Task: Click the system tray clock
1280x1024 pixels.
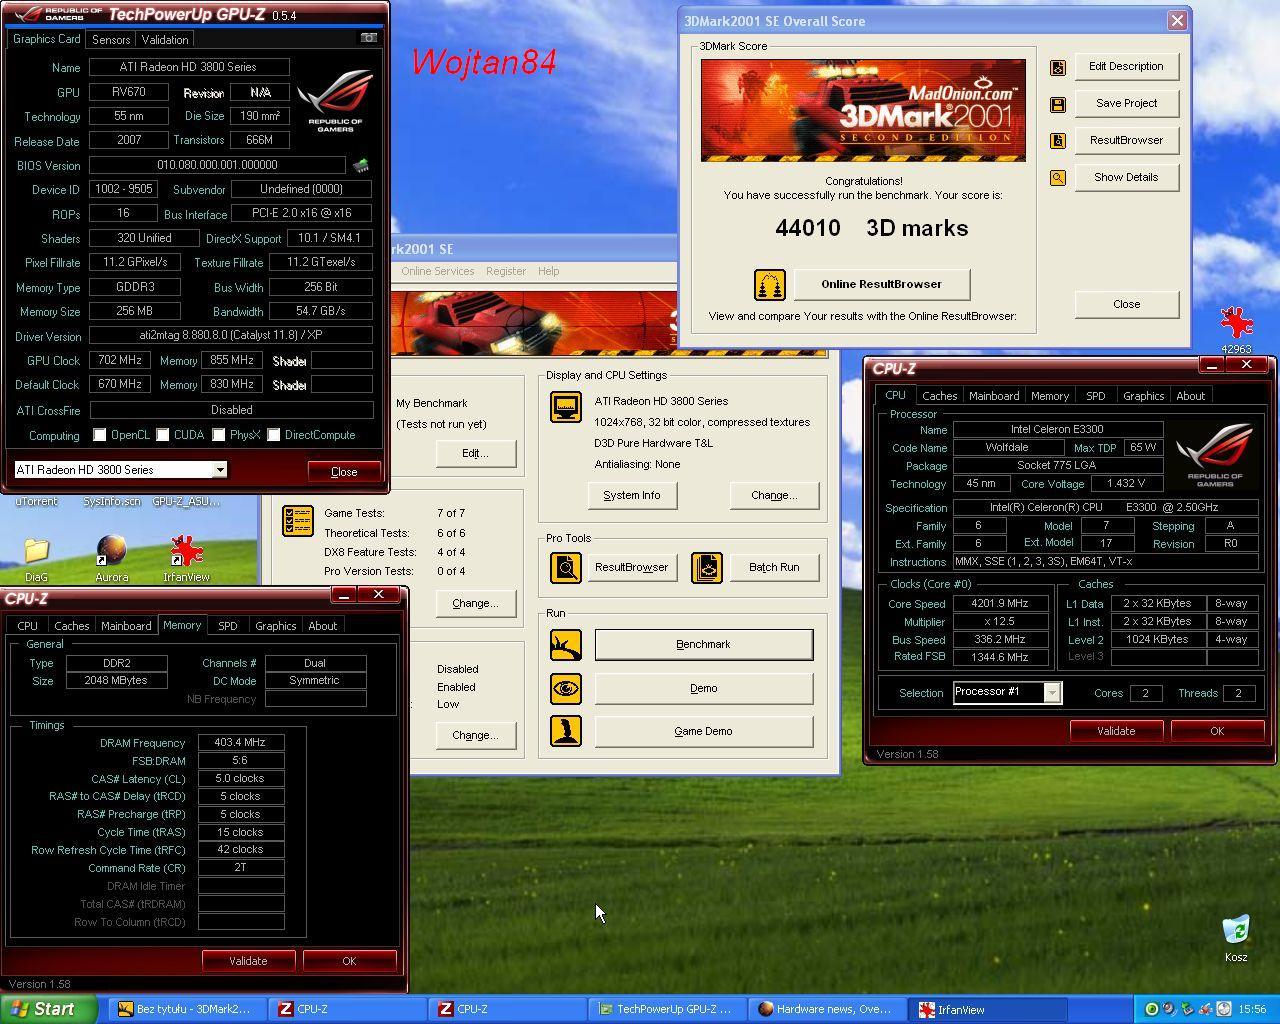Action: tap(1252, 1010)
